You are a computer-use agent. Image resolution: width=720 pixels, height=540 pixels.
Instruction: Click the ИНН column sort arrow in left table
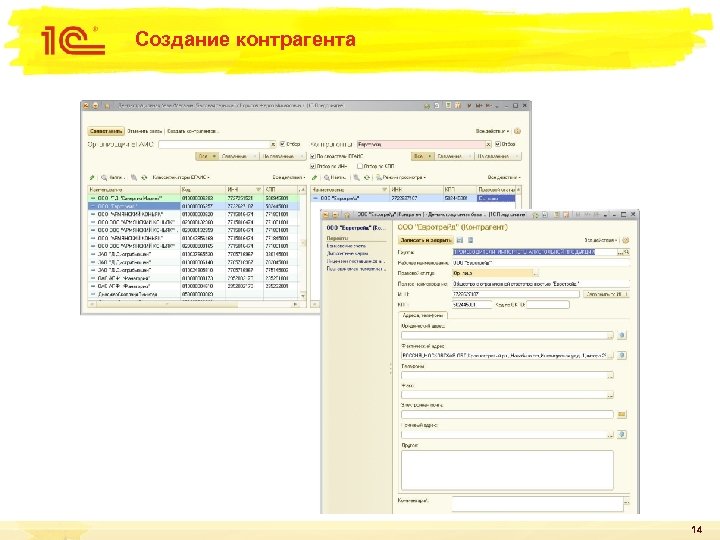(x=259, y=190)
